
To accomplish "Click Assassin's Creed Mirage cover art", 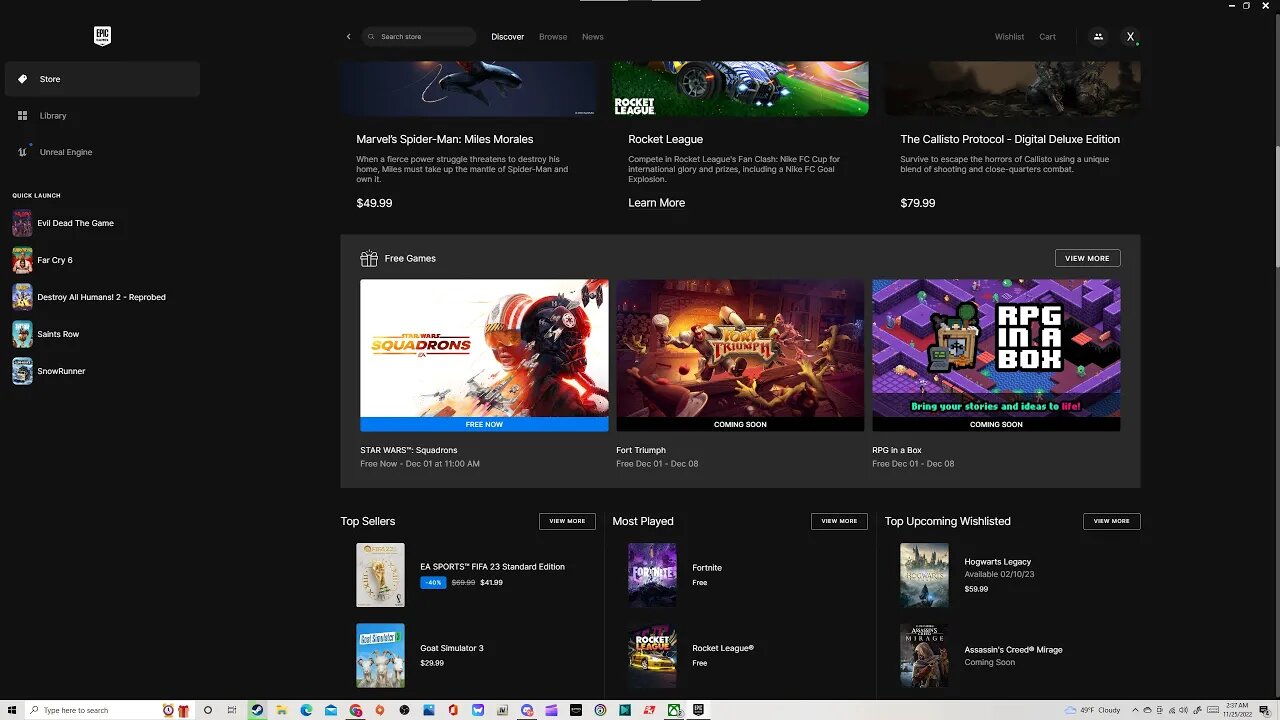I will point(924,655).
